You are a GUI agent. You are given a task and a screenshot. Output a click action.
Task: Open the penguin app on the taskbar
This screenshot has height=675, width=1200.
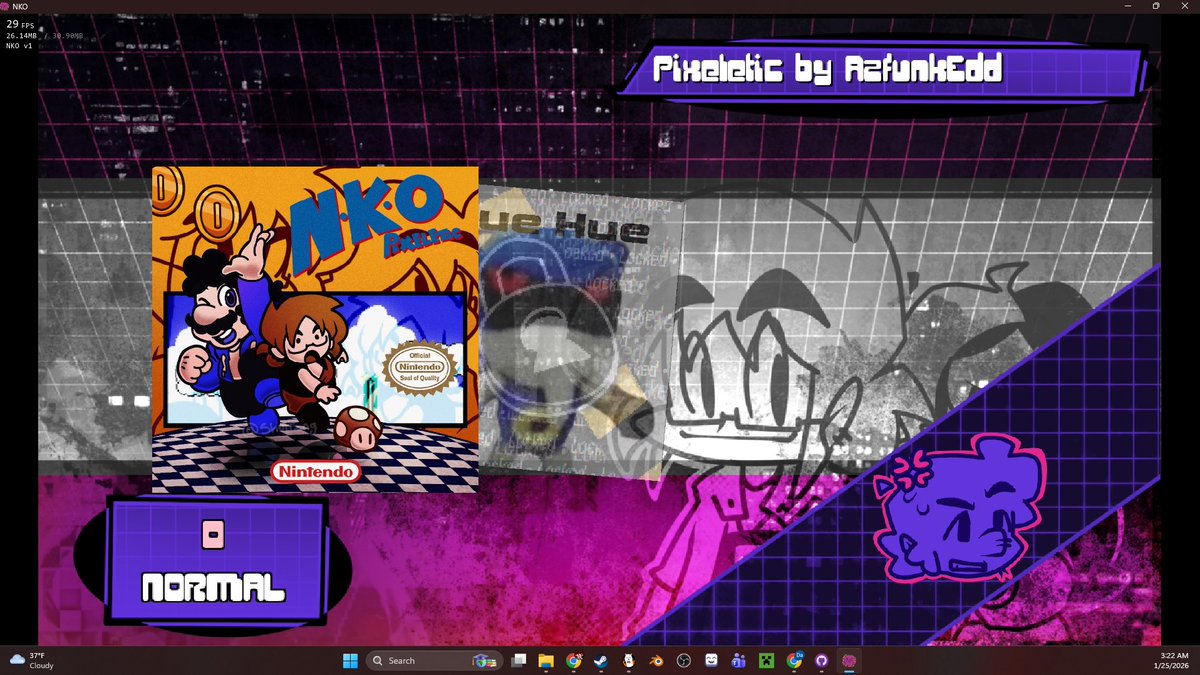tap(629, 661)
